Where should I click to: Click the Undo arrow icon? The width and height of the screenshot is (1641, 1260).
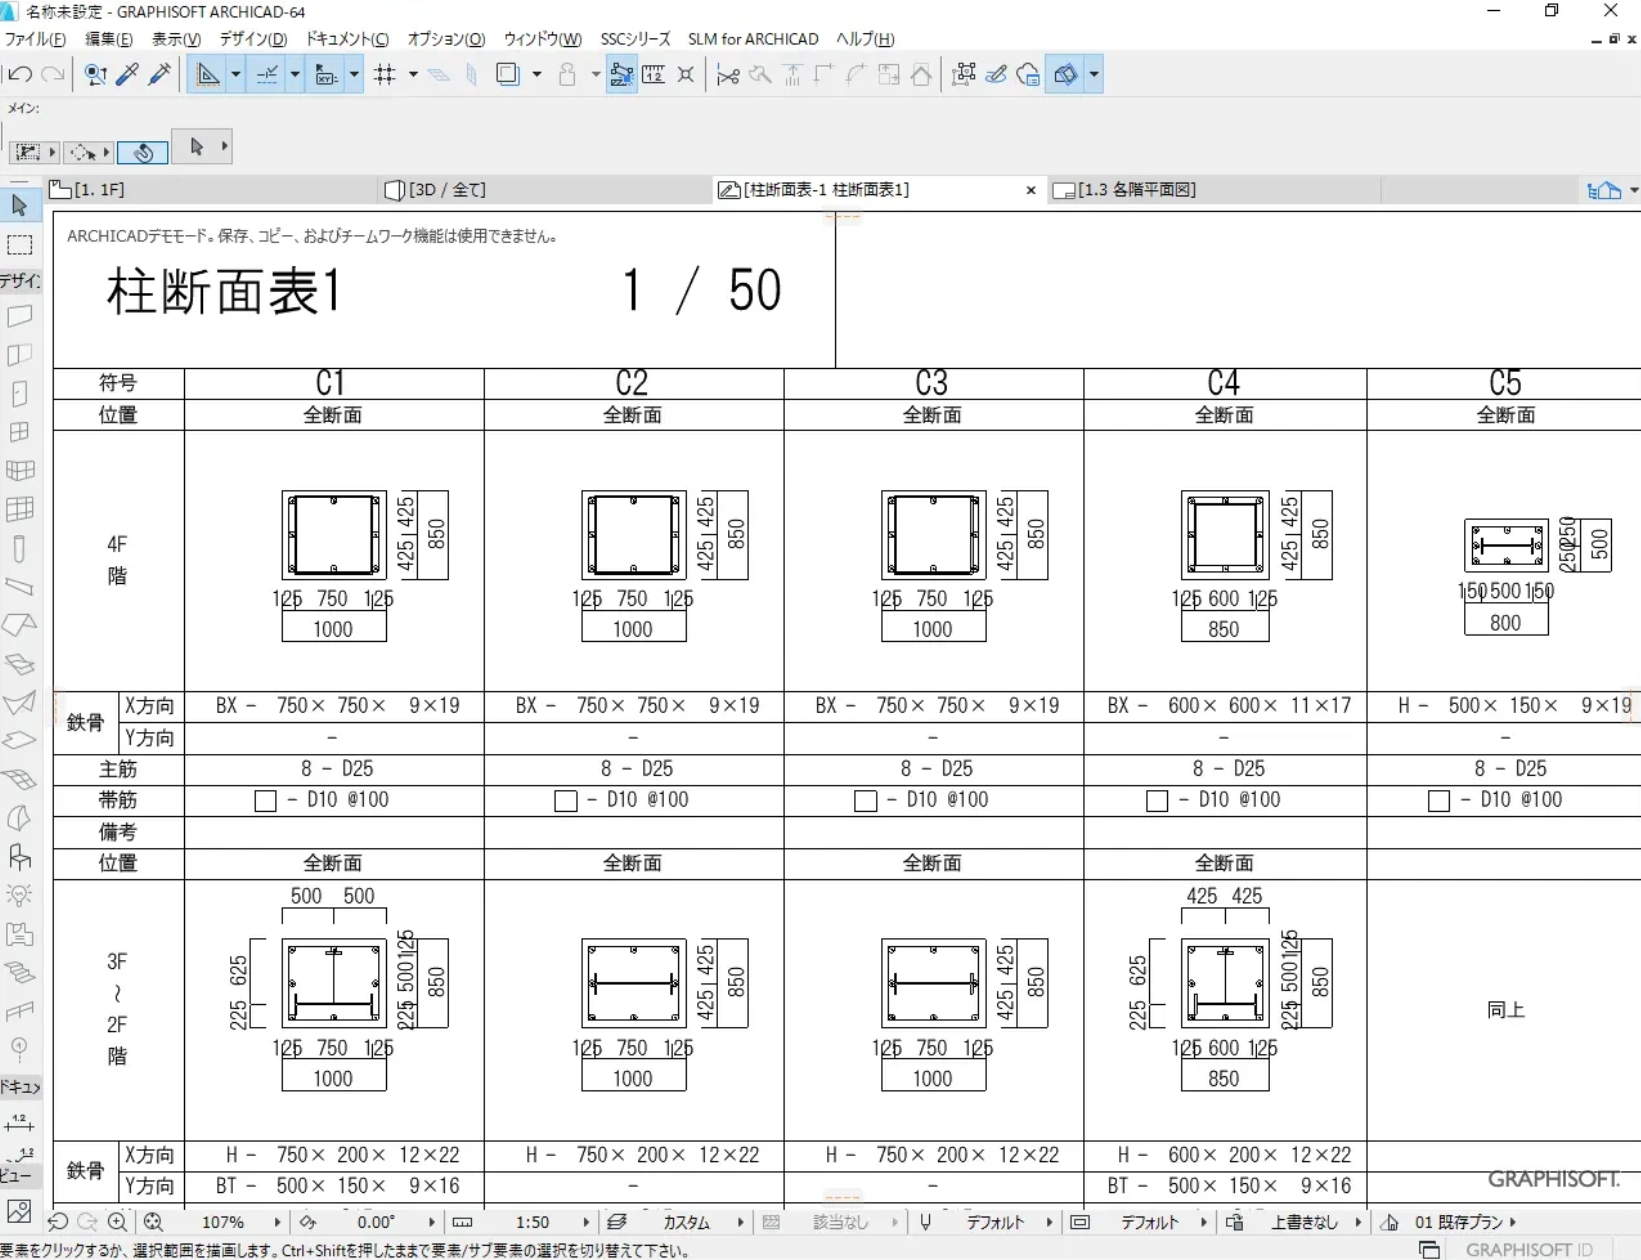pos(20,74)
